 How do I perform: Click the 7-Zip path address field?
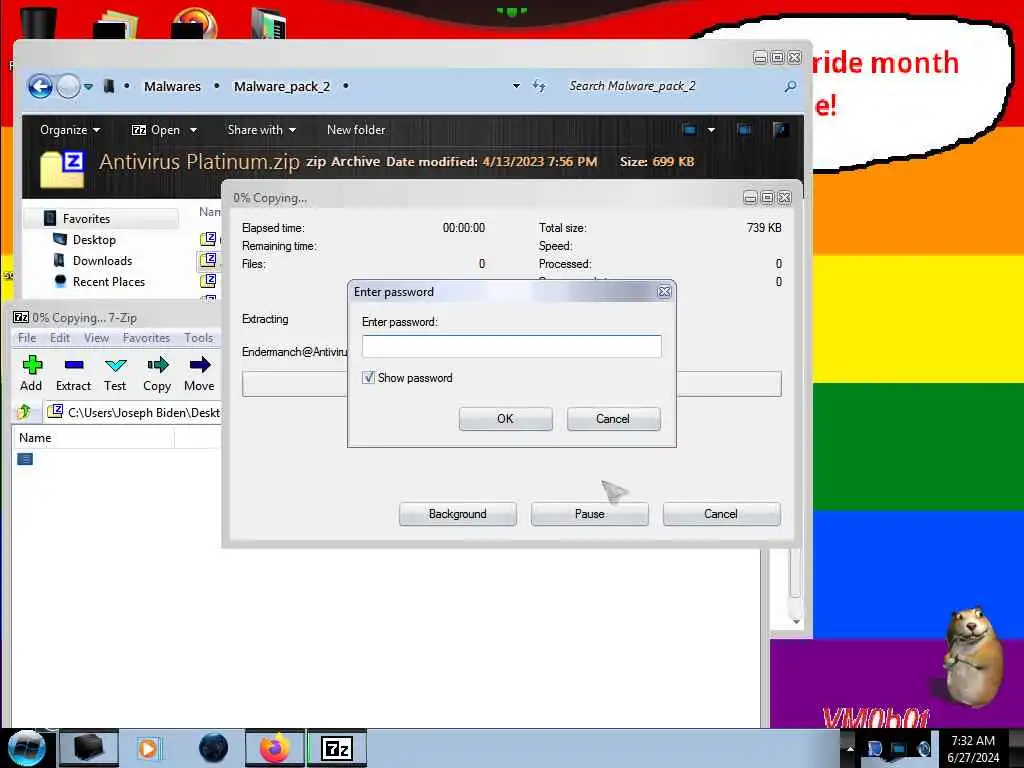pos(134,412)
